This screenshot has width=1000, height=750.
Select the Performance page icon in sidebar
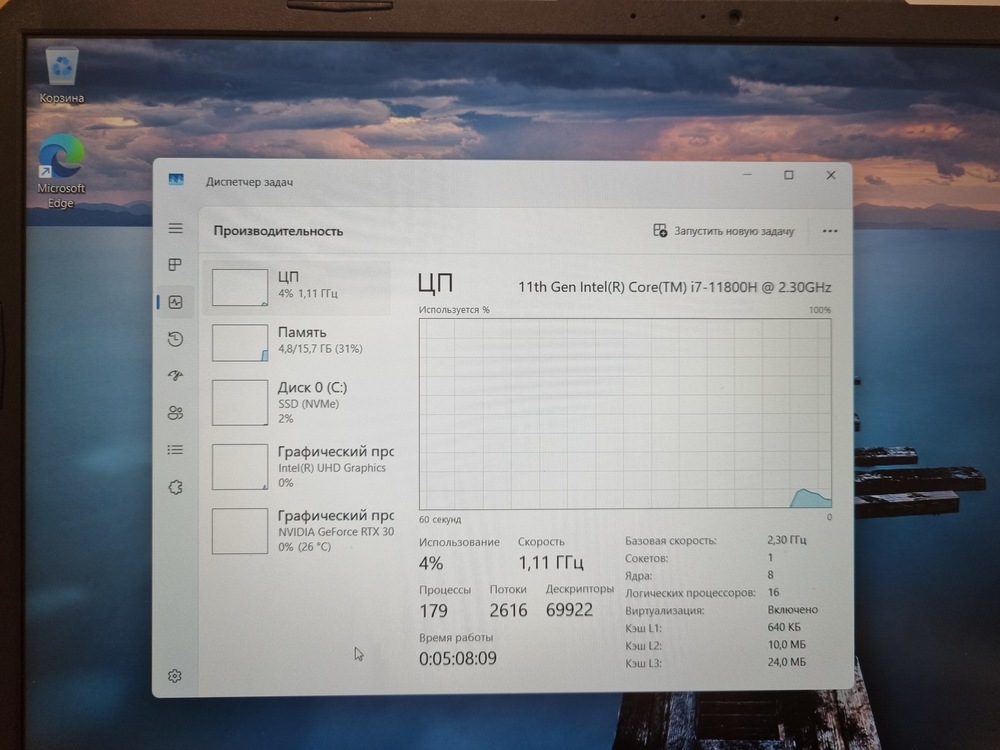point(175,302)
